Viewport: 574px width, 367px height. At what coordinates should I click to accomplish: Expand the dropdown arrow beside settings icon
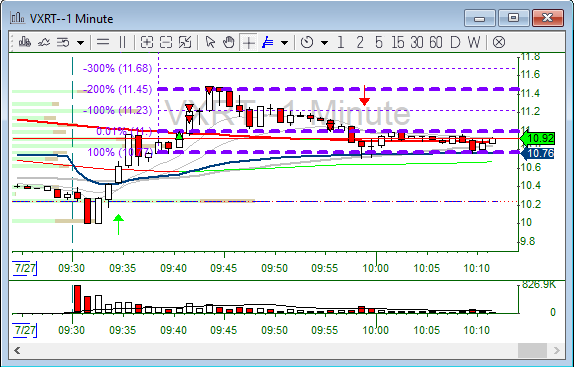(81, 43)
